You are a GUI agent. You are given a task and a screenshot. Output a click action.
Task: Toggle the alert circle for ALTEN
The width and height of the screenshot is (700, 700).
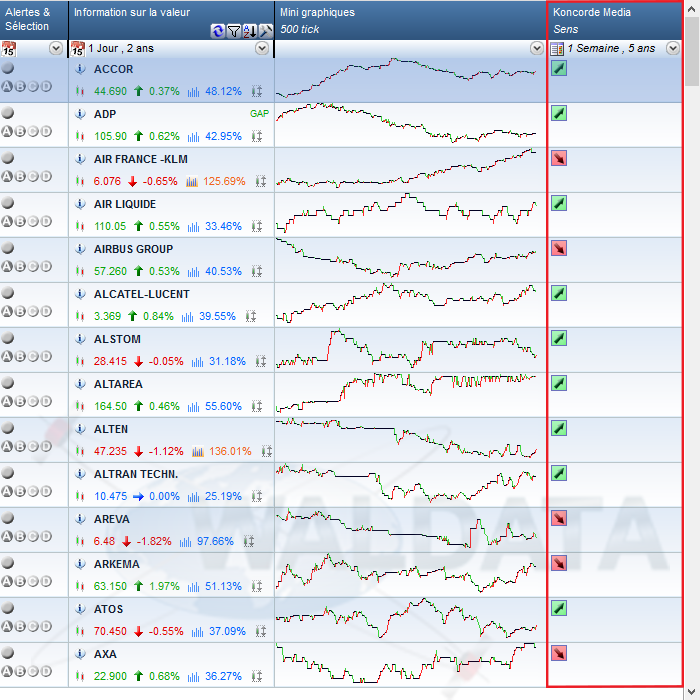(x=8, y=428)
